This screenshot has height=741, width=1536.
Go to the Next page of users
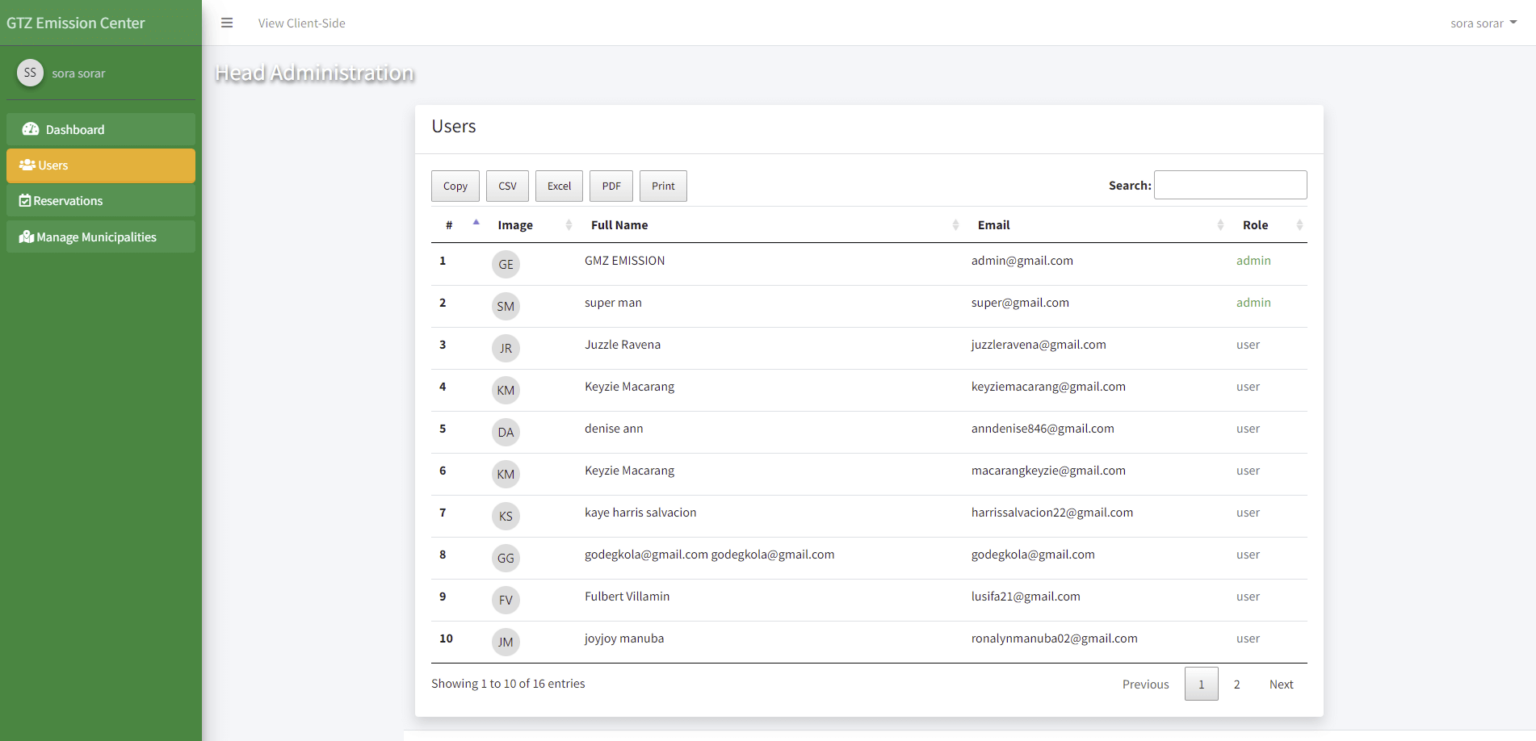[x=1281, y=684]
